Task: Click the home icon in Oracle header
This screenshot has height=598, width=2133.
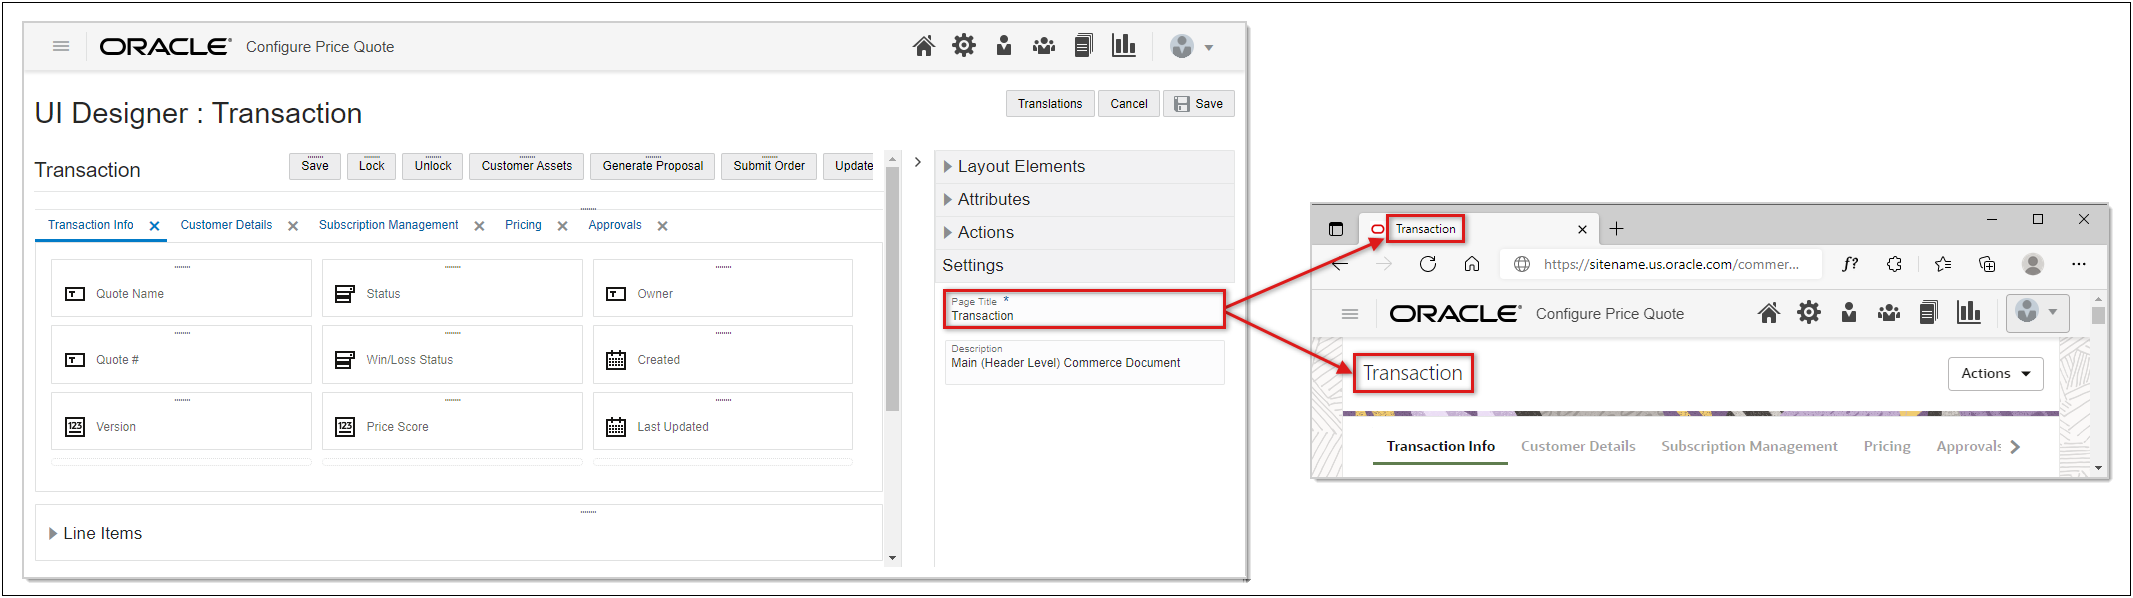Action: [923, 46]
